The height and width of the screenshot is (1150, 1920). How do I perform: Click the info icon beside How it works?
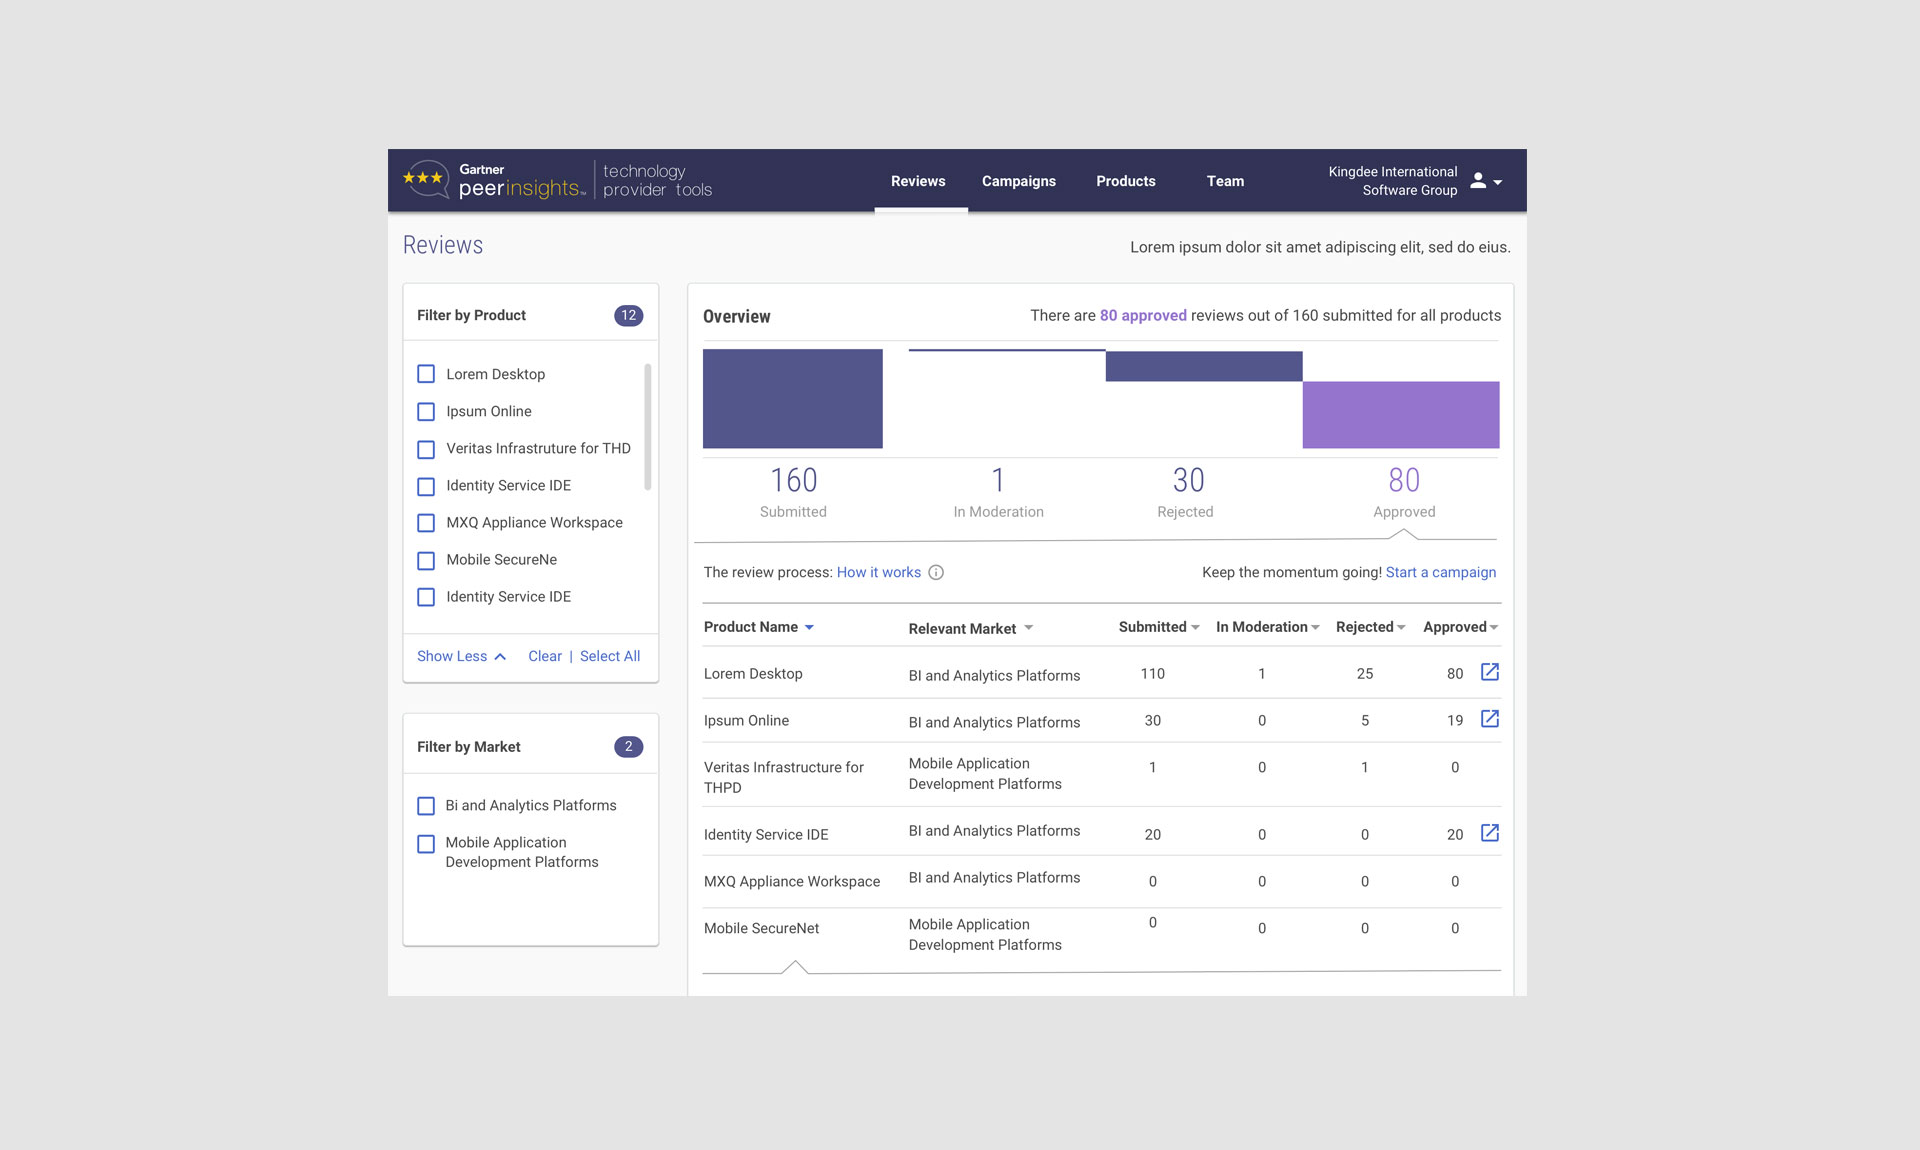pos(936,573)
